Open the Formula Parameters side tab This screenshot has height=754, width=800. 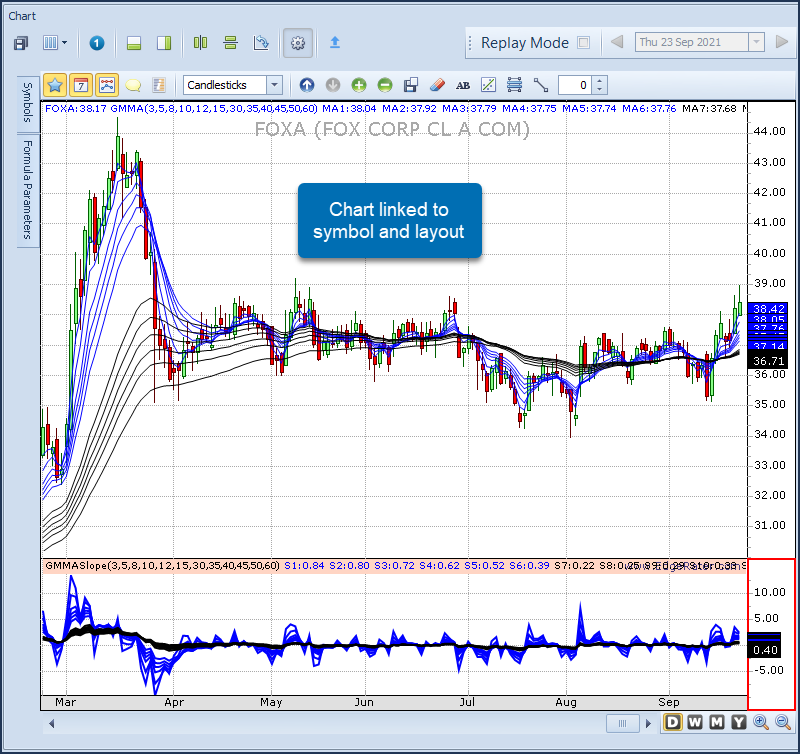point(28,190)
